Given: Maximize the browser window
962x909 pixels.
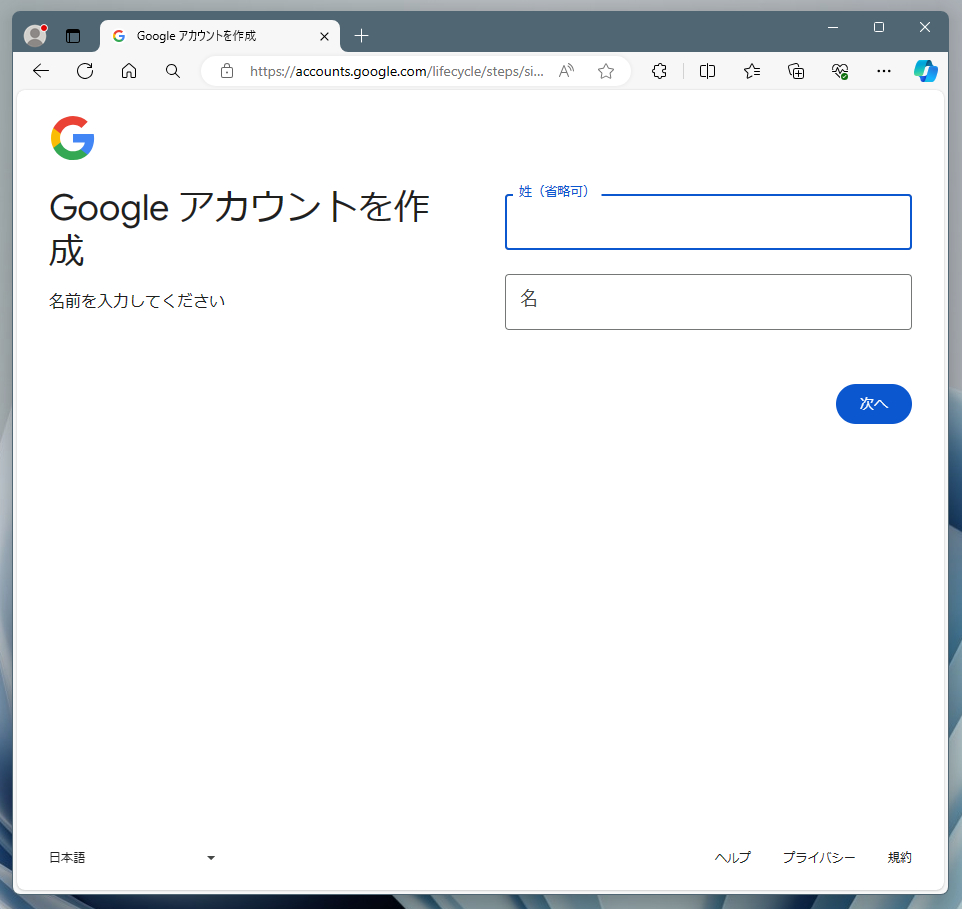Looking at the screenshot, I should 879,27.
